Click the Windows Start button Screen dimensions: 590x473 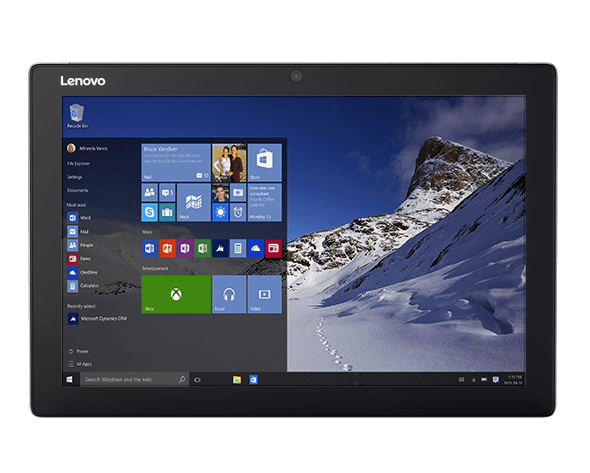click(x=70, y=380)
